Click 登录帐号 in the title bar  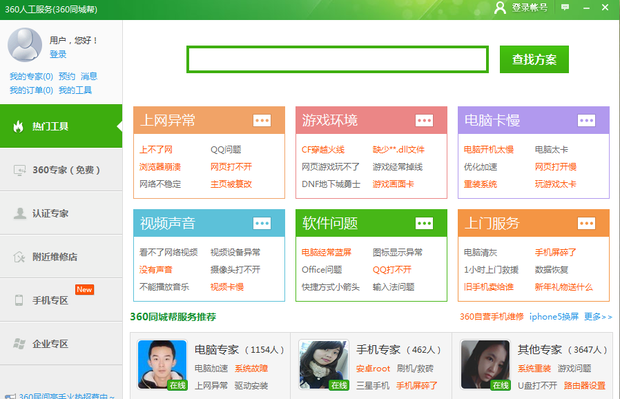click(x=529, y=8)
